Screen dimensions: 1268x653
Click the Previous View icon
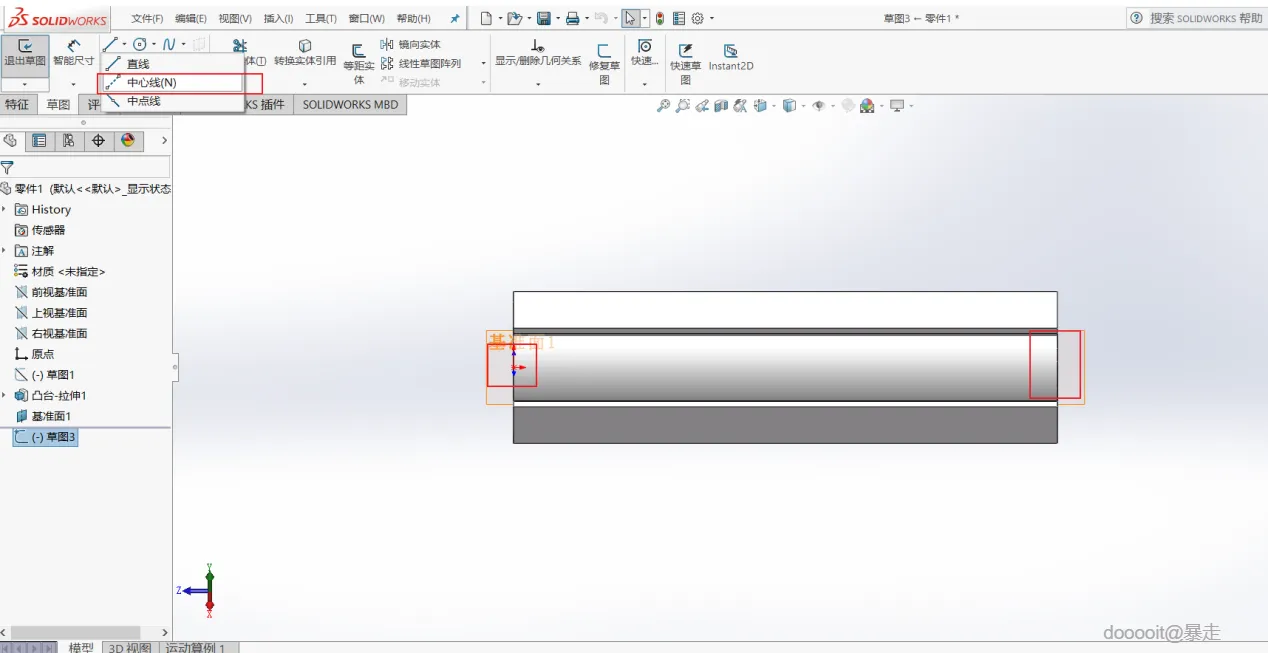click(702, 106)
